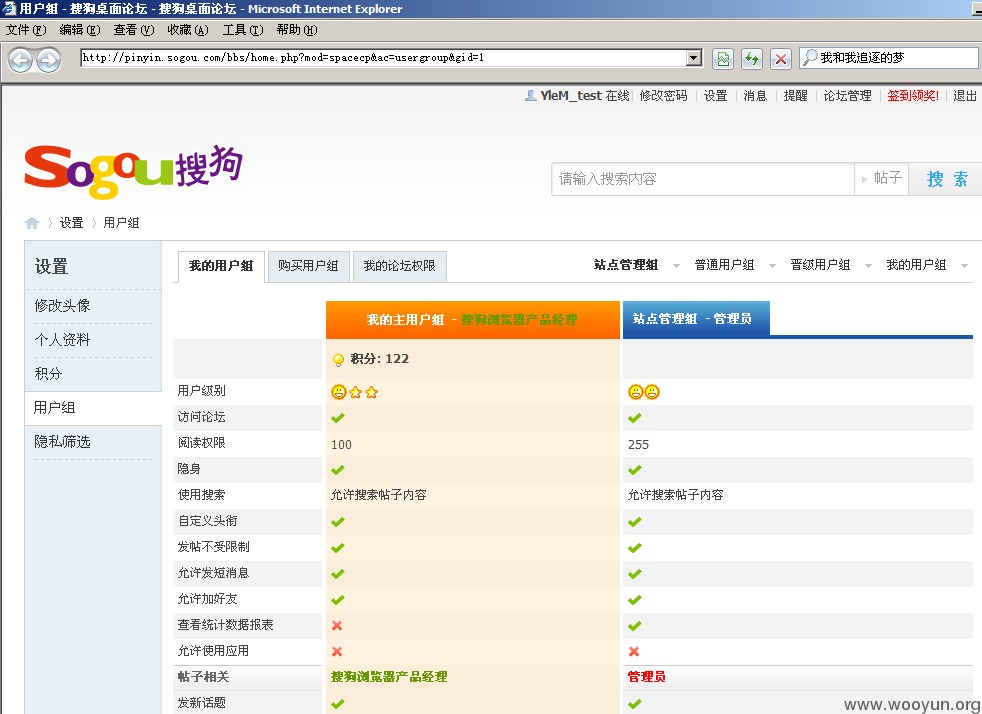The height and width of the screenshot is (714, 982).
Task: Click the browser address URL field
Action: click(x=383, y=58)
